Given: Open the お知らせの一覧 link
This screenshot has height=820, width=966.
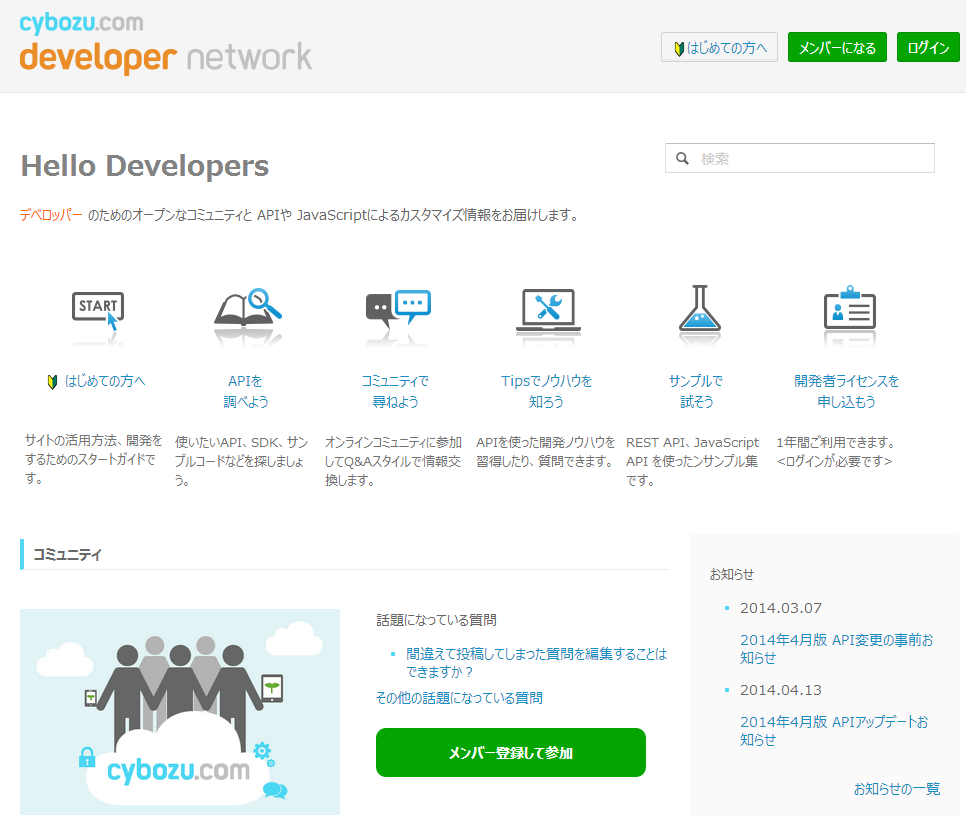Looking at the screenshot, I should (896, 789).
